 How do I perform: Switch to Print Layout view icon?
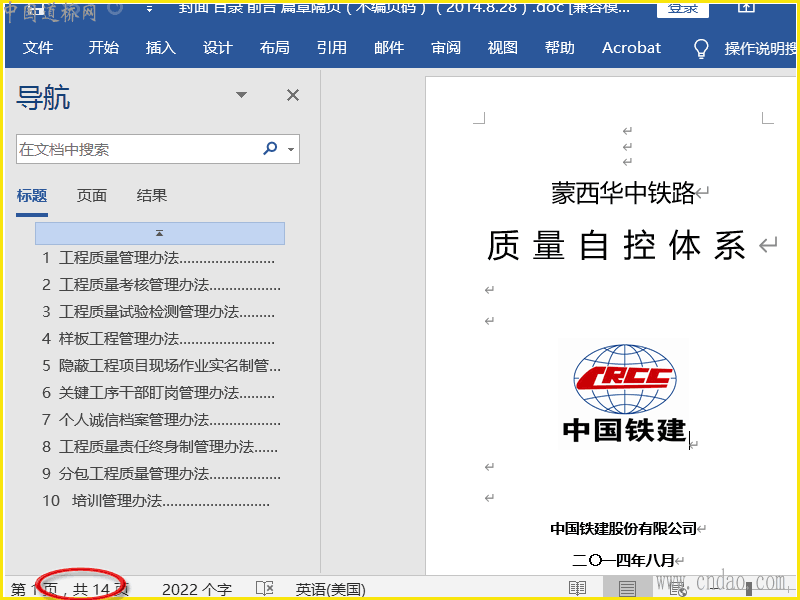pyautogui.click(x=627, y=588)
